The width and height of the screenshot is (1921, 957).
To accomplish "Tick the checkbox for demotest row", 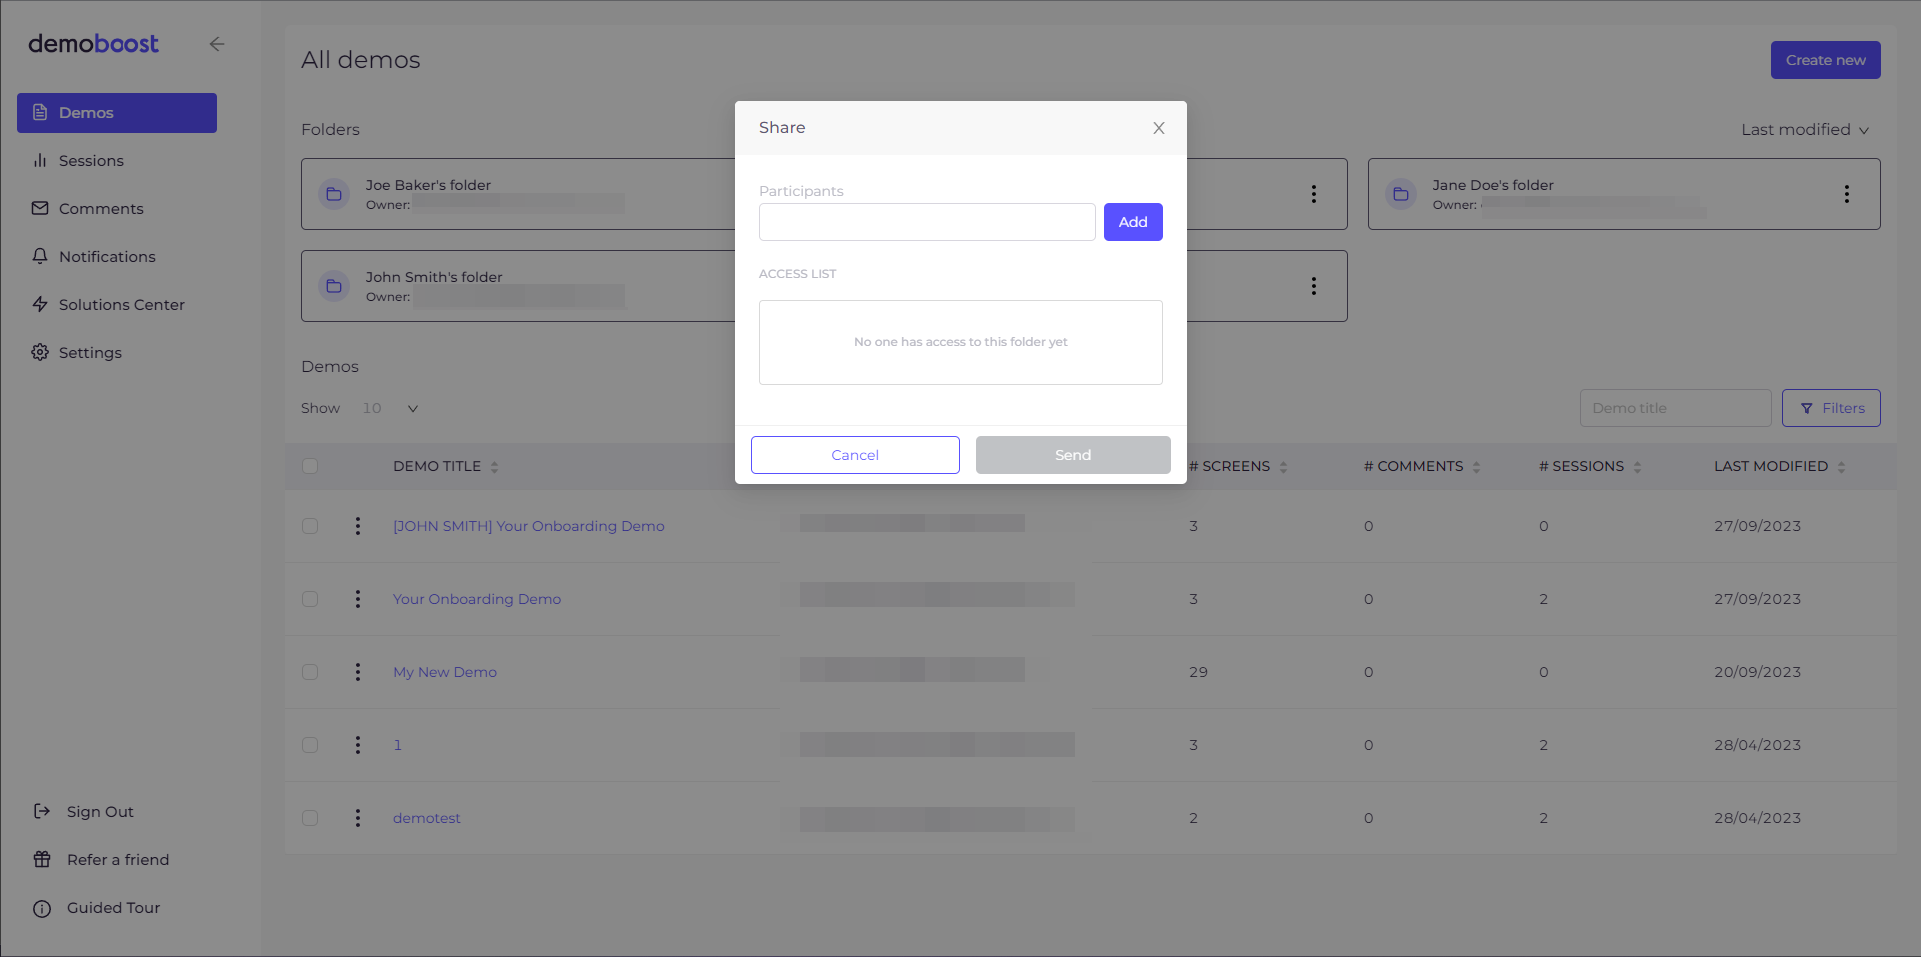I will 310,817.
